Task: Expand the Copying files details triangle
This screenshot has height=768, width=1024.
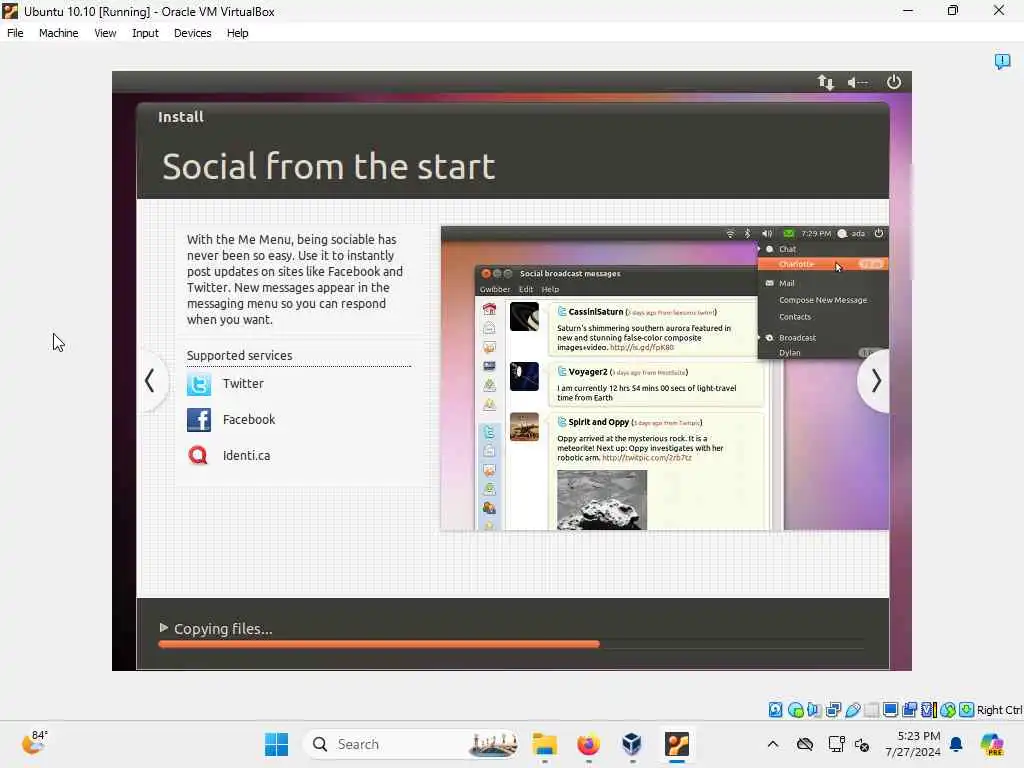Action: click(163, 628)
